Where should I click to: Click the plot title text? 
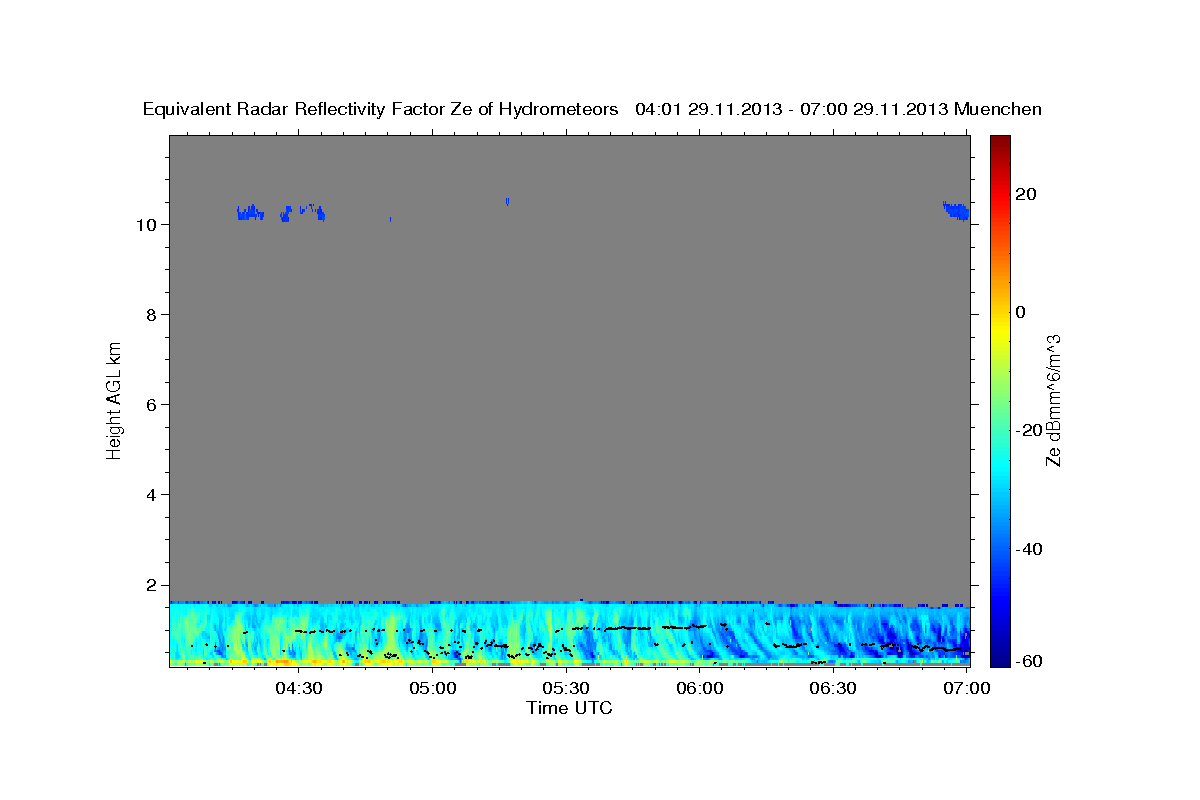pyautogui.click(x=593, y=109)
